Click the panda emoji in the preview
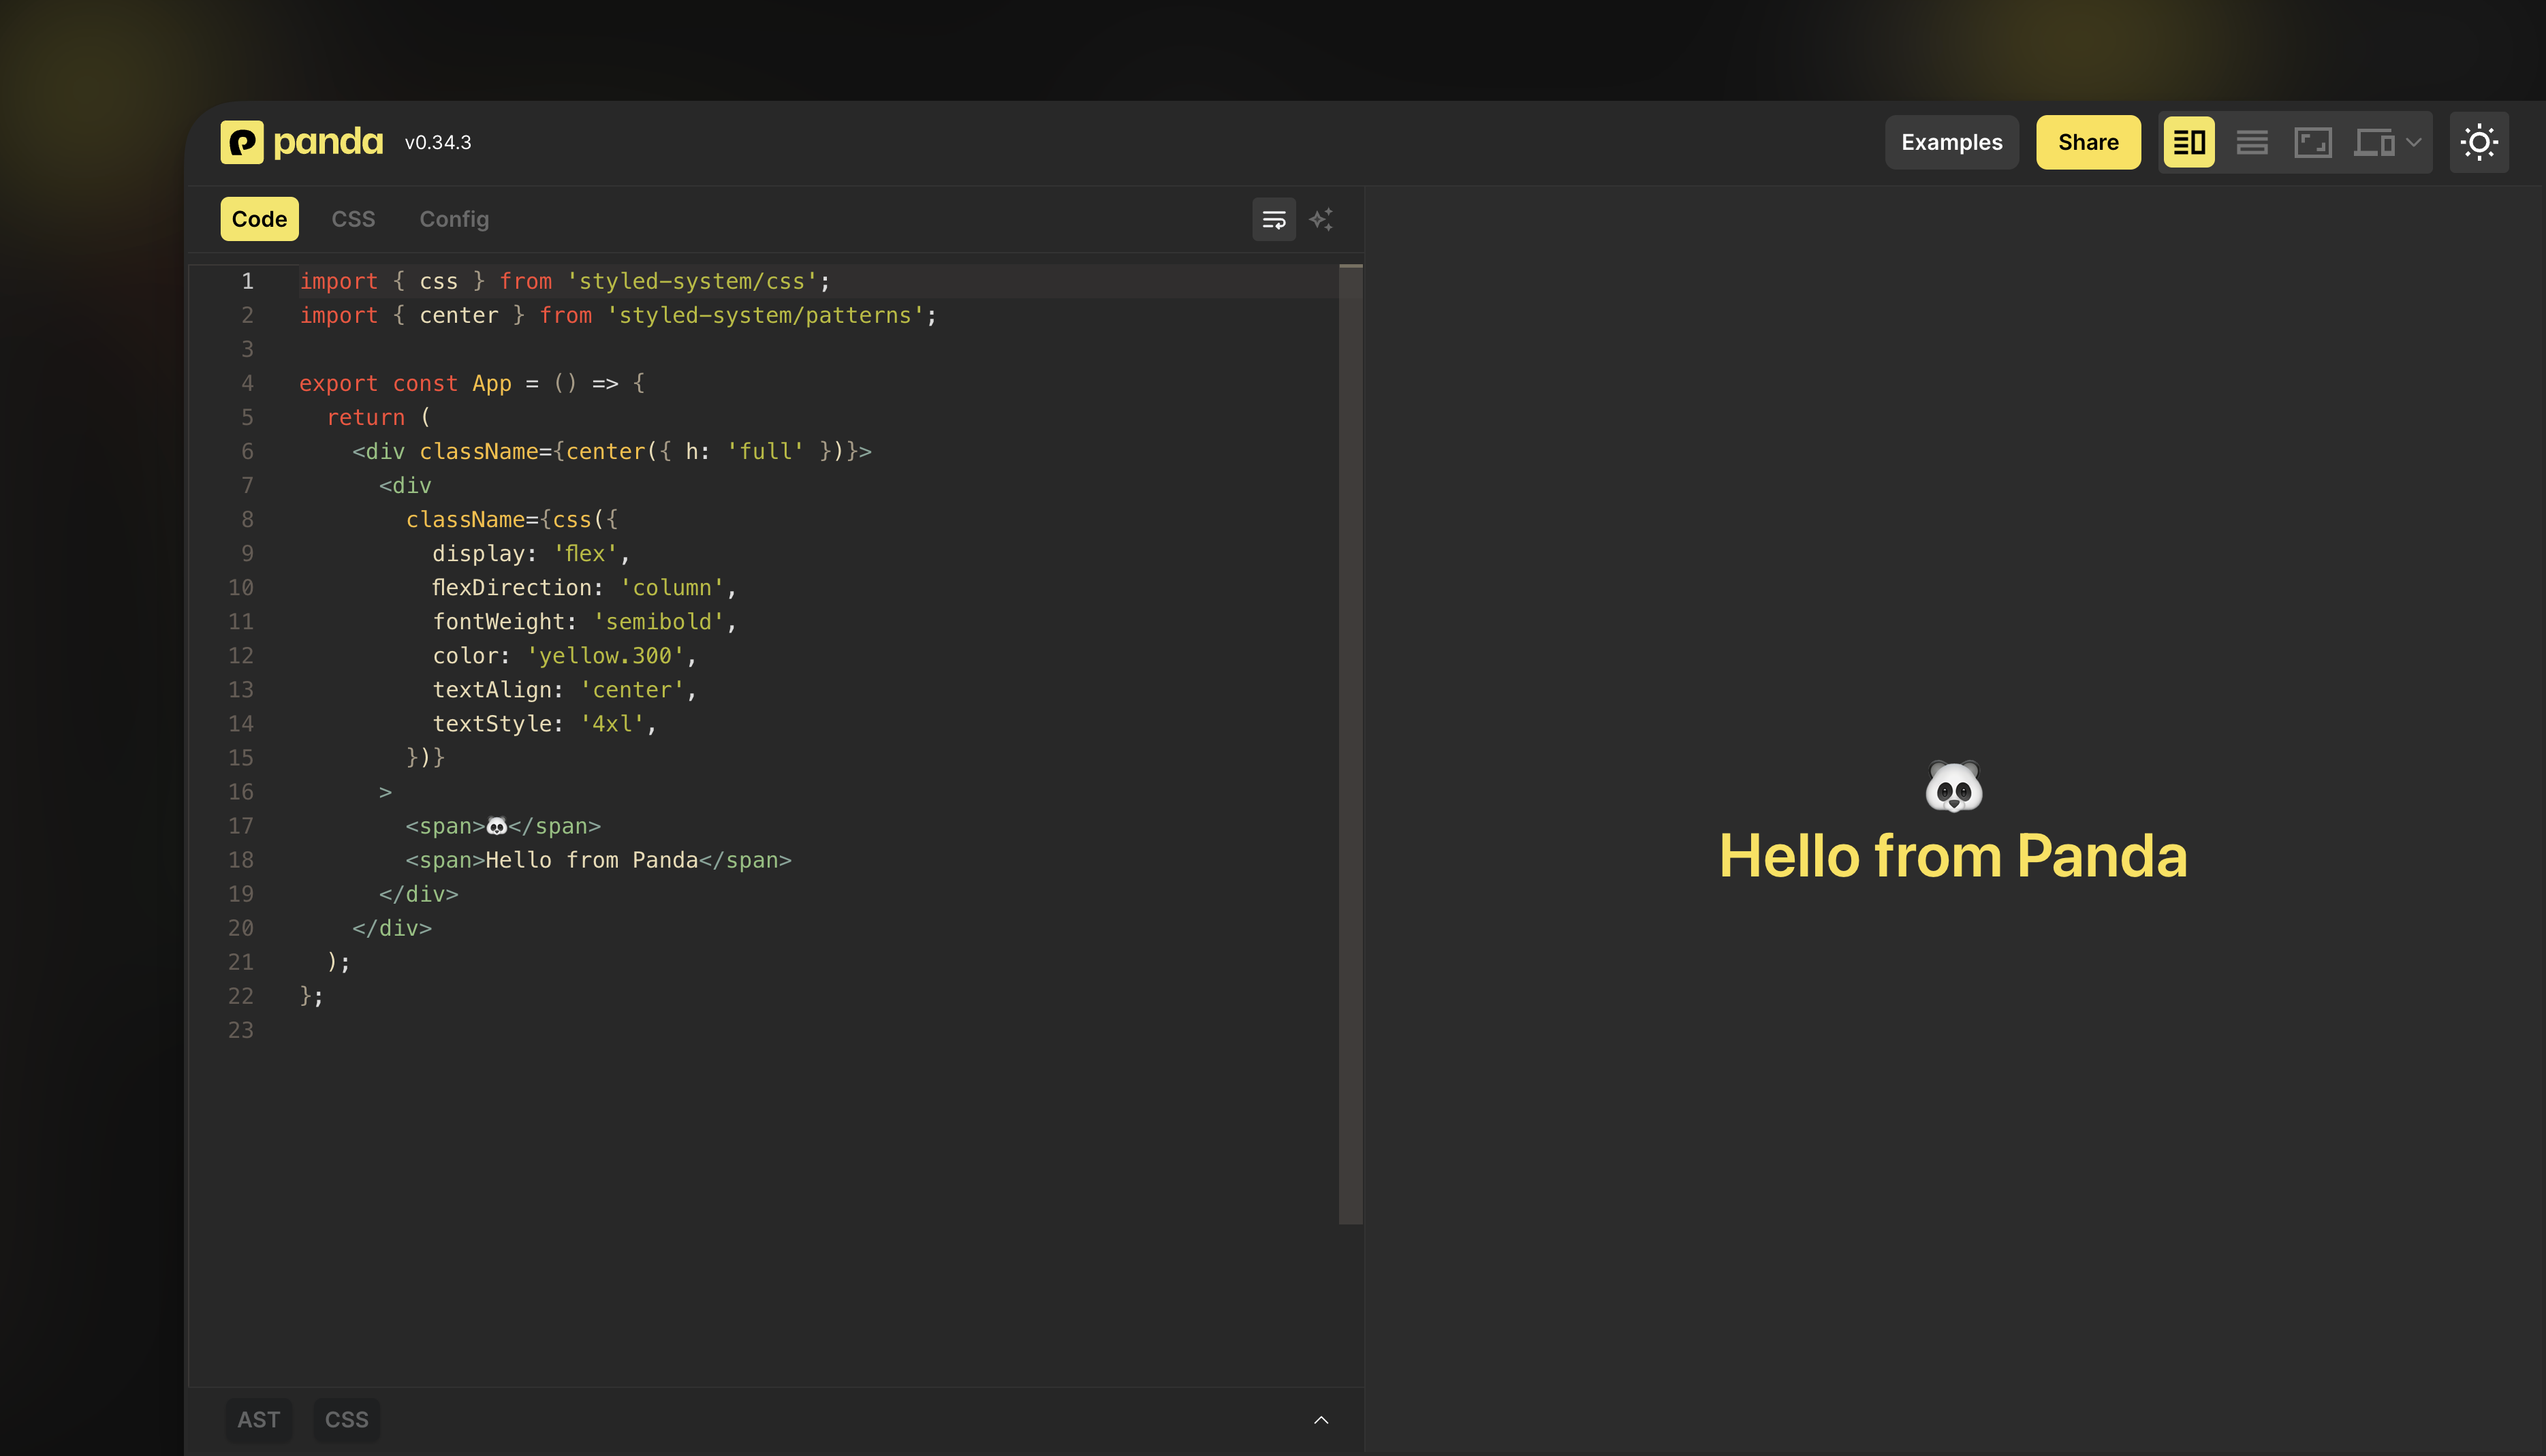Image resolution: width=2546 pixels, height=1456 pixels. coord(1953,786)
